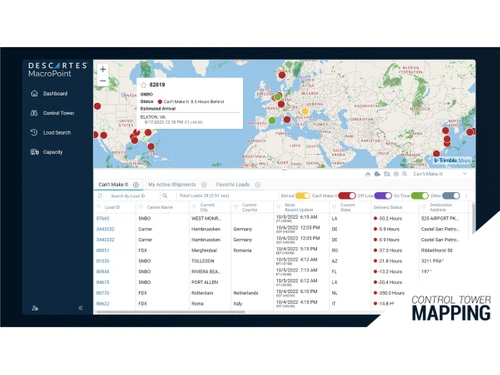Close the My Active Shipments tab
Screen dimensions: 500x375
tap(204, 185)
